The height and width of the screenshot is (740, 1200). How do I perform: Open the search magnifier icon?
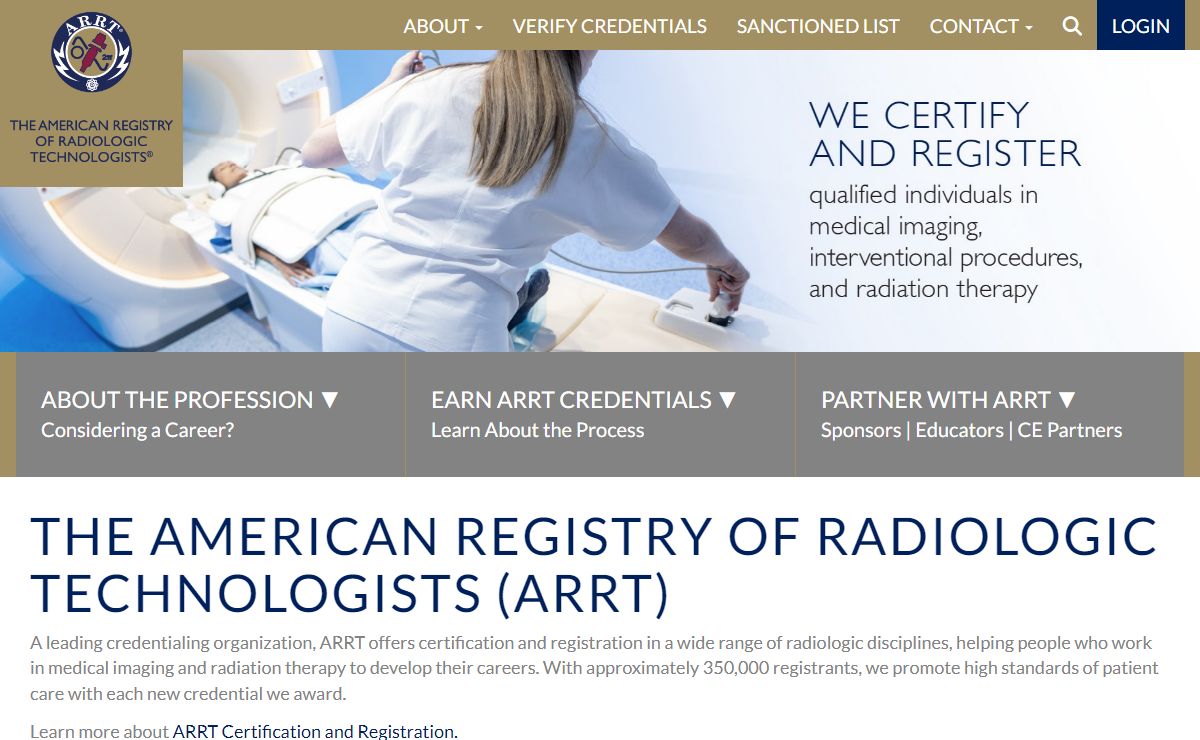click(x=1072, y=26)
